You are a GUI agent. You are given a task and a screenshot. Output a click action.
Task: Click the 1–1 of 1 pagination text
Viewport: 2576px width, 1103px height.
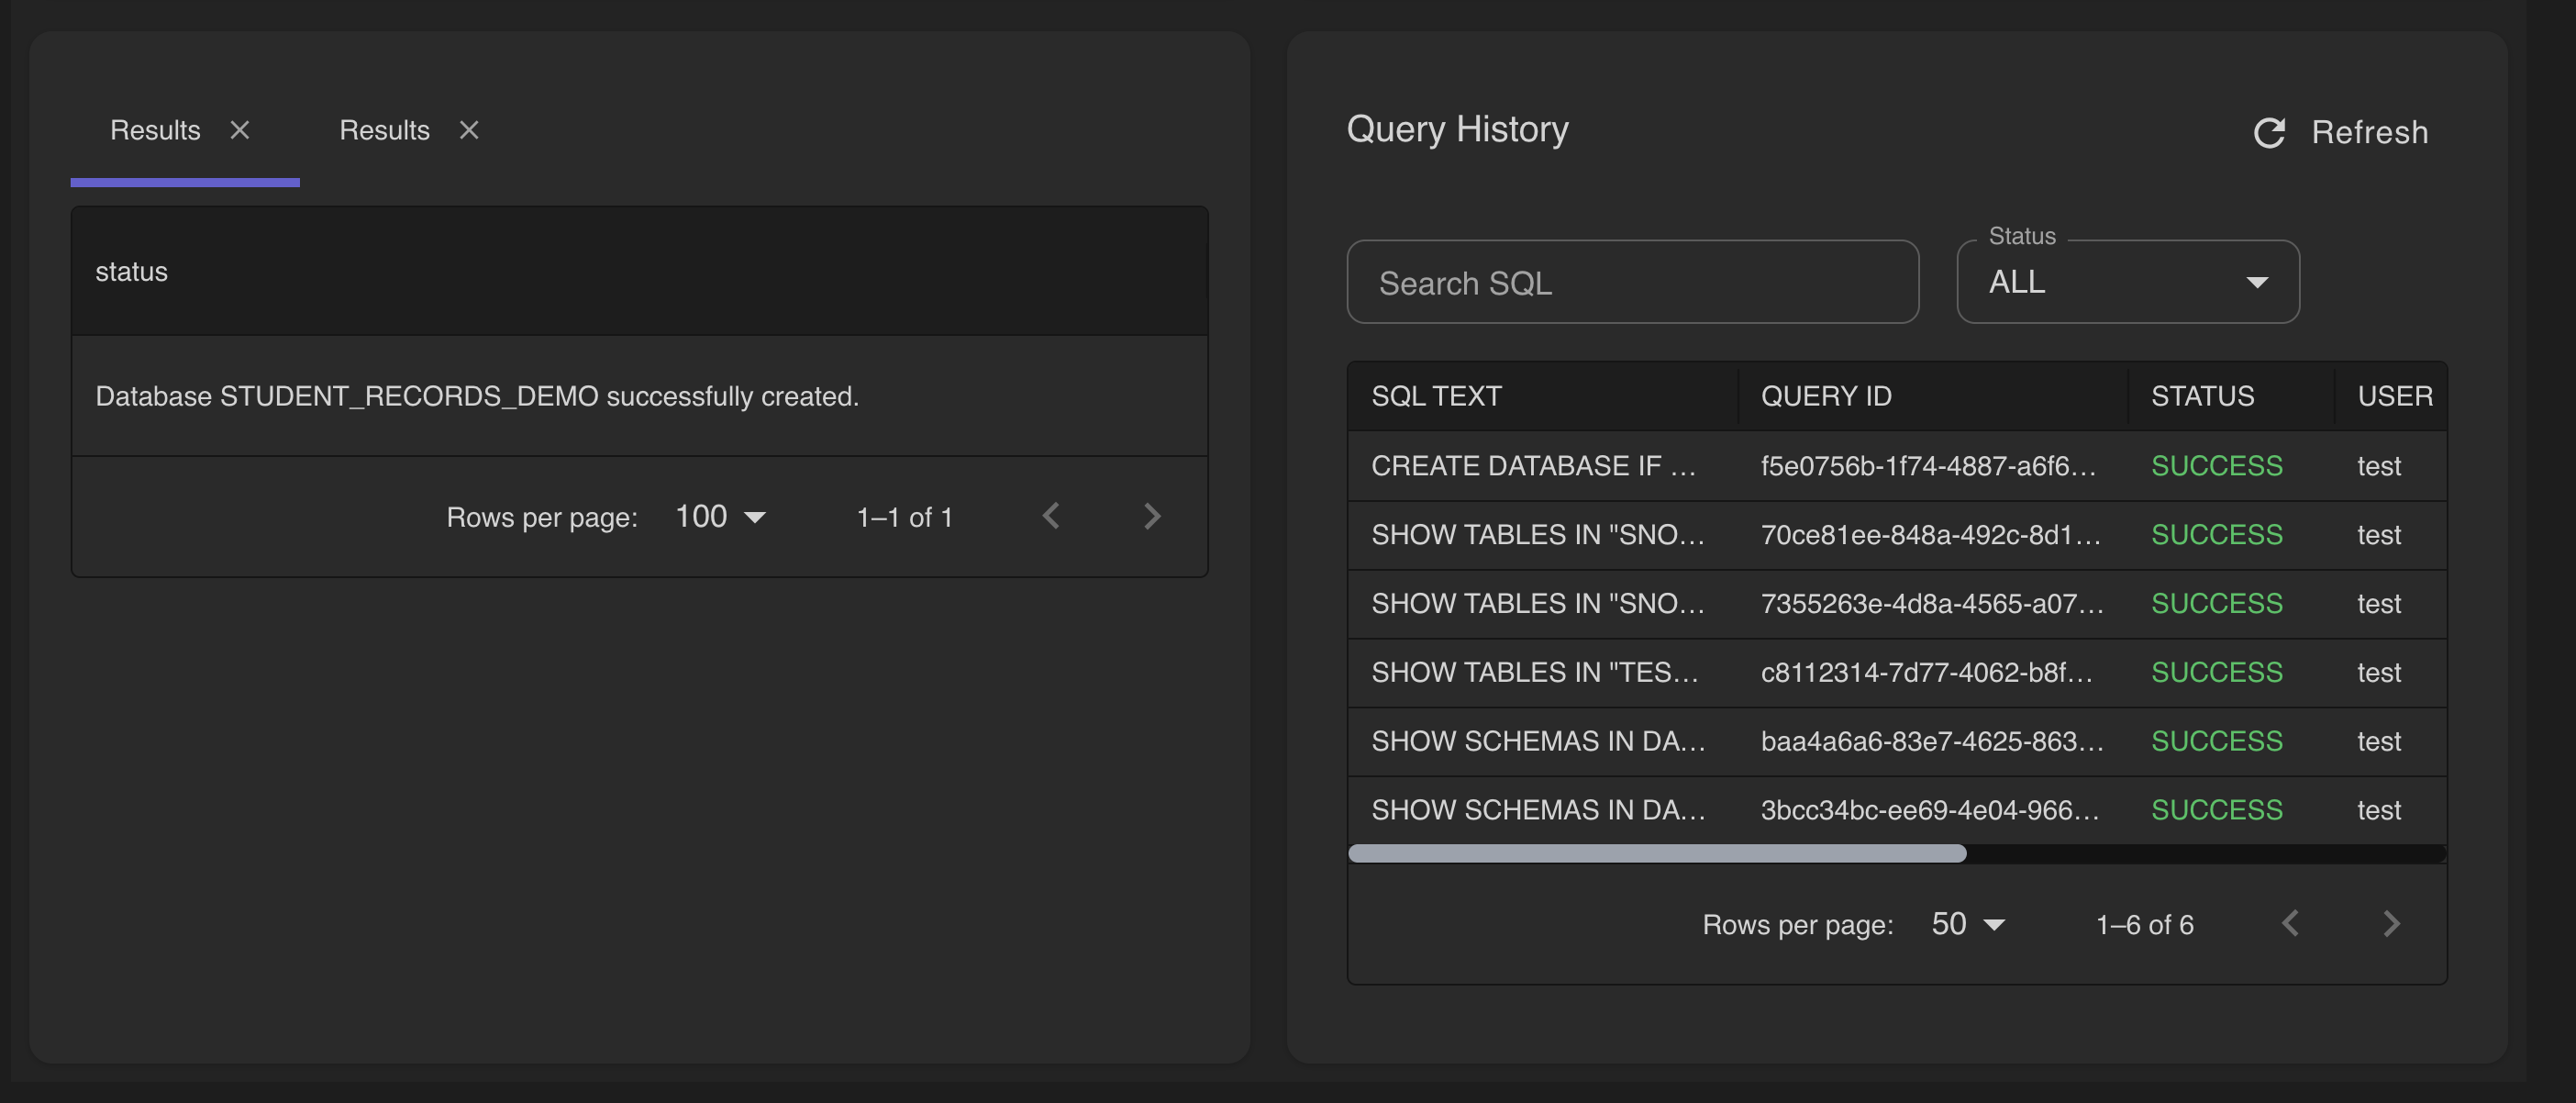coord(904,517)
